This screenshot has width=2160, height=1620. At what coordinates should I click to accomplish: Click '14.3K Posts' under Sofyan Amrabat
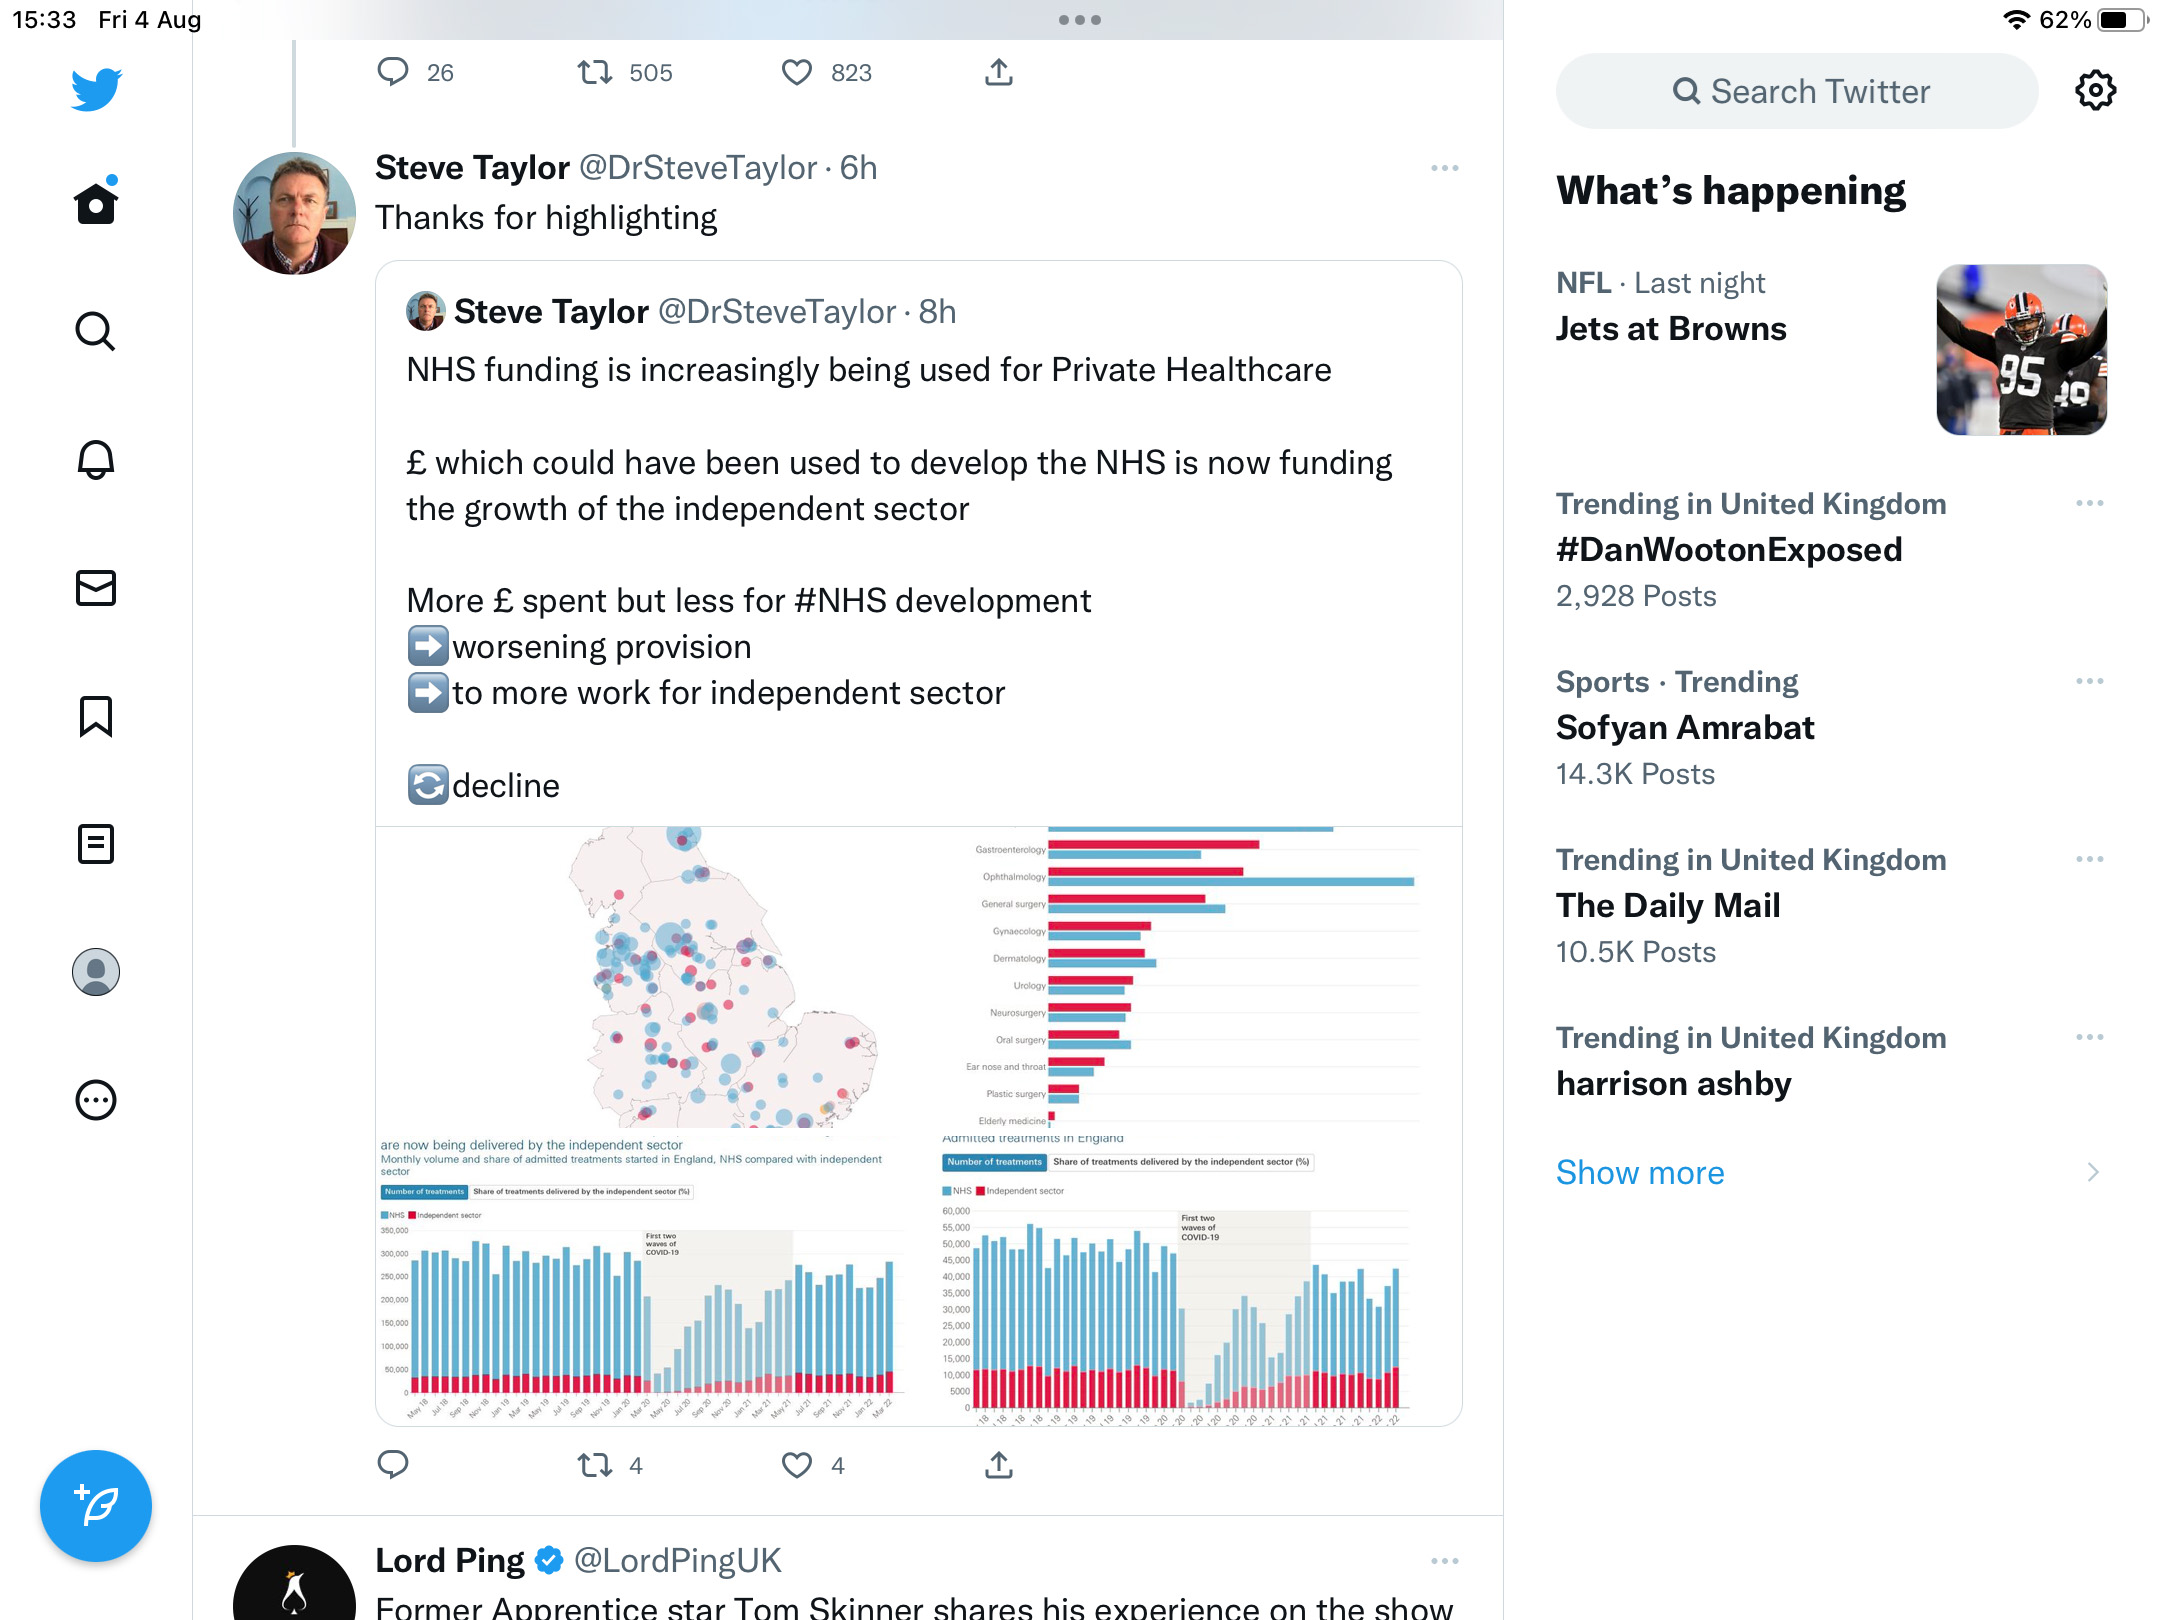coord(1635,774)
